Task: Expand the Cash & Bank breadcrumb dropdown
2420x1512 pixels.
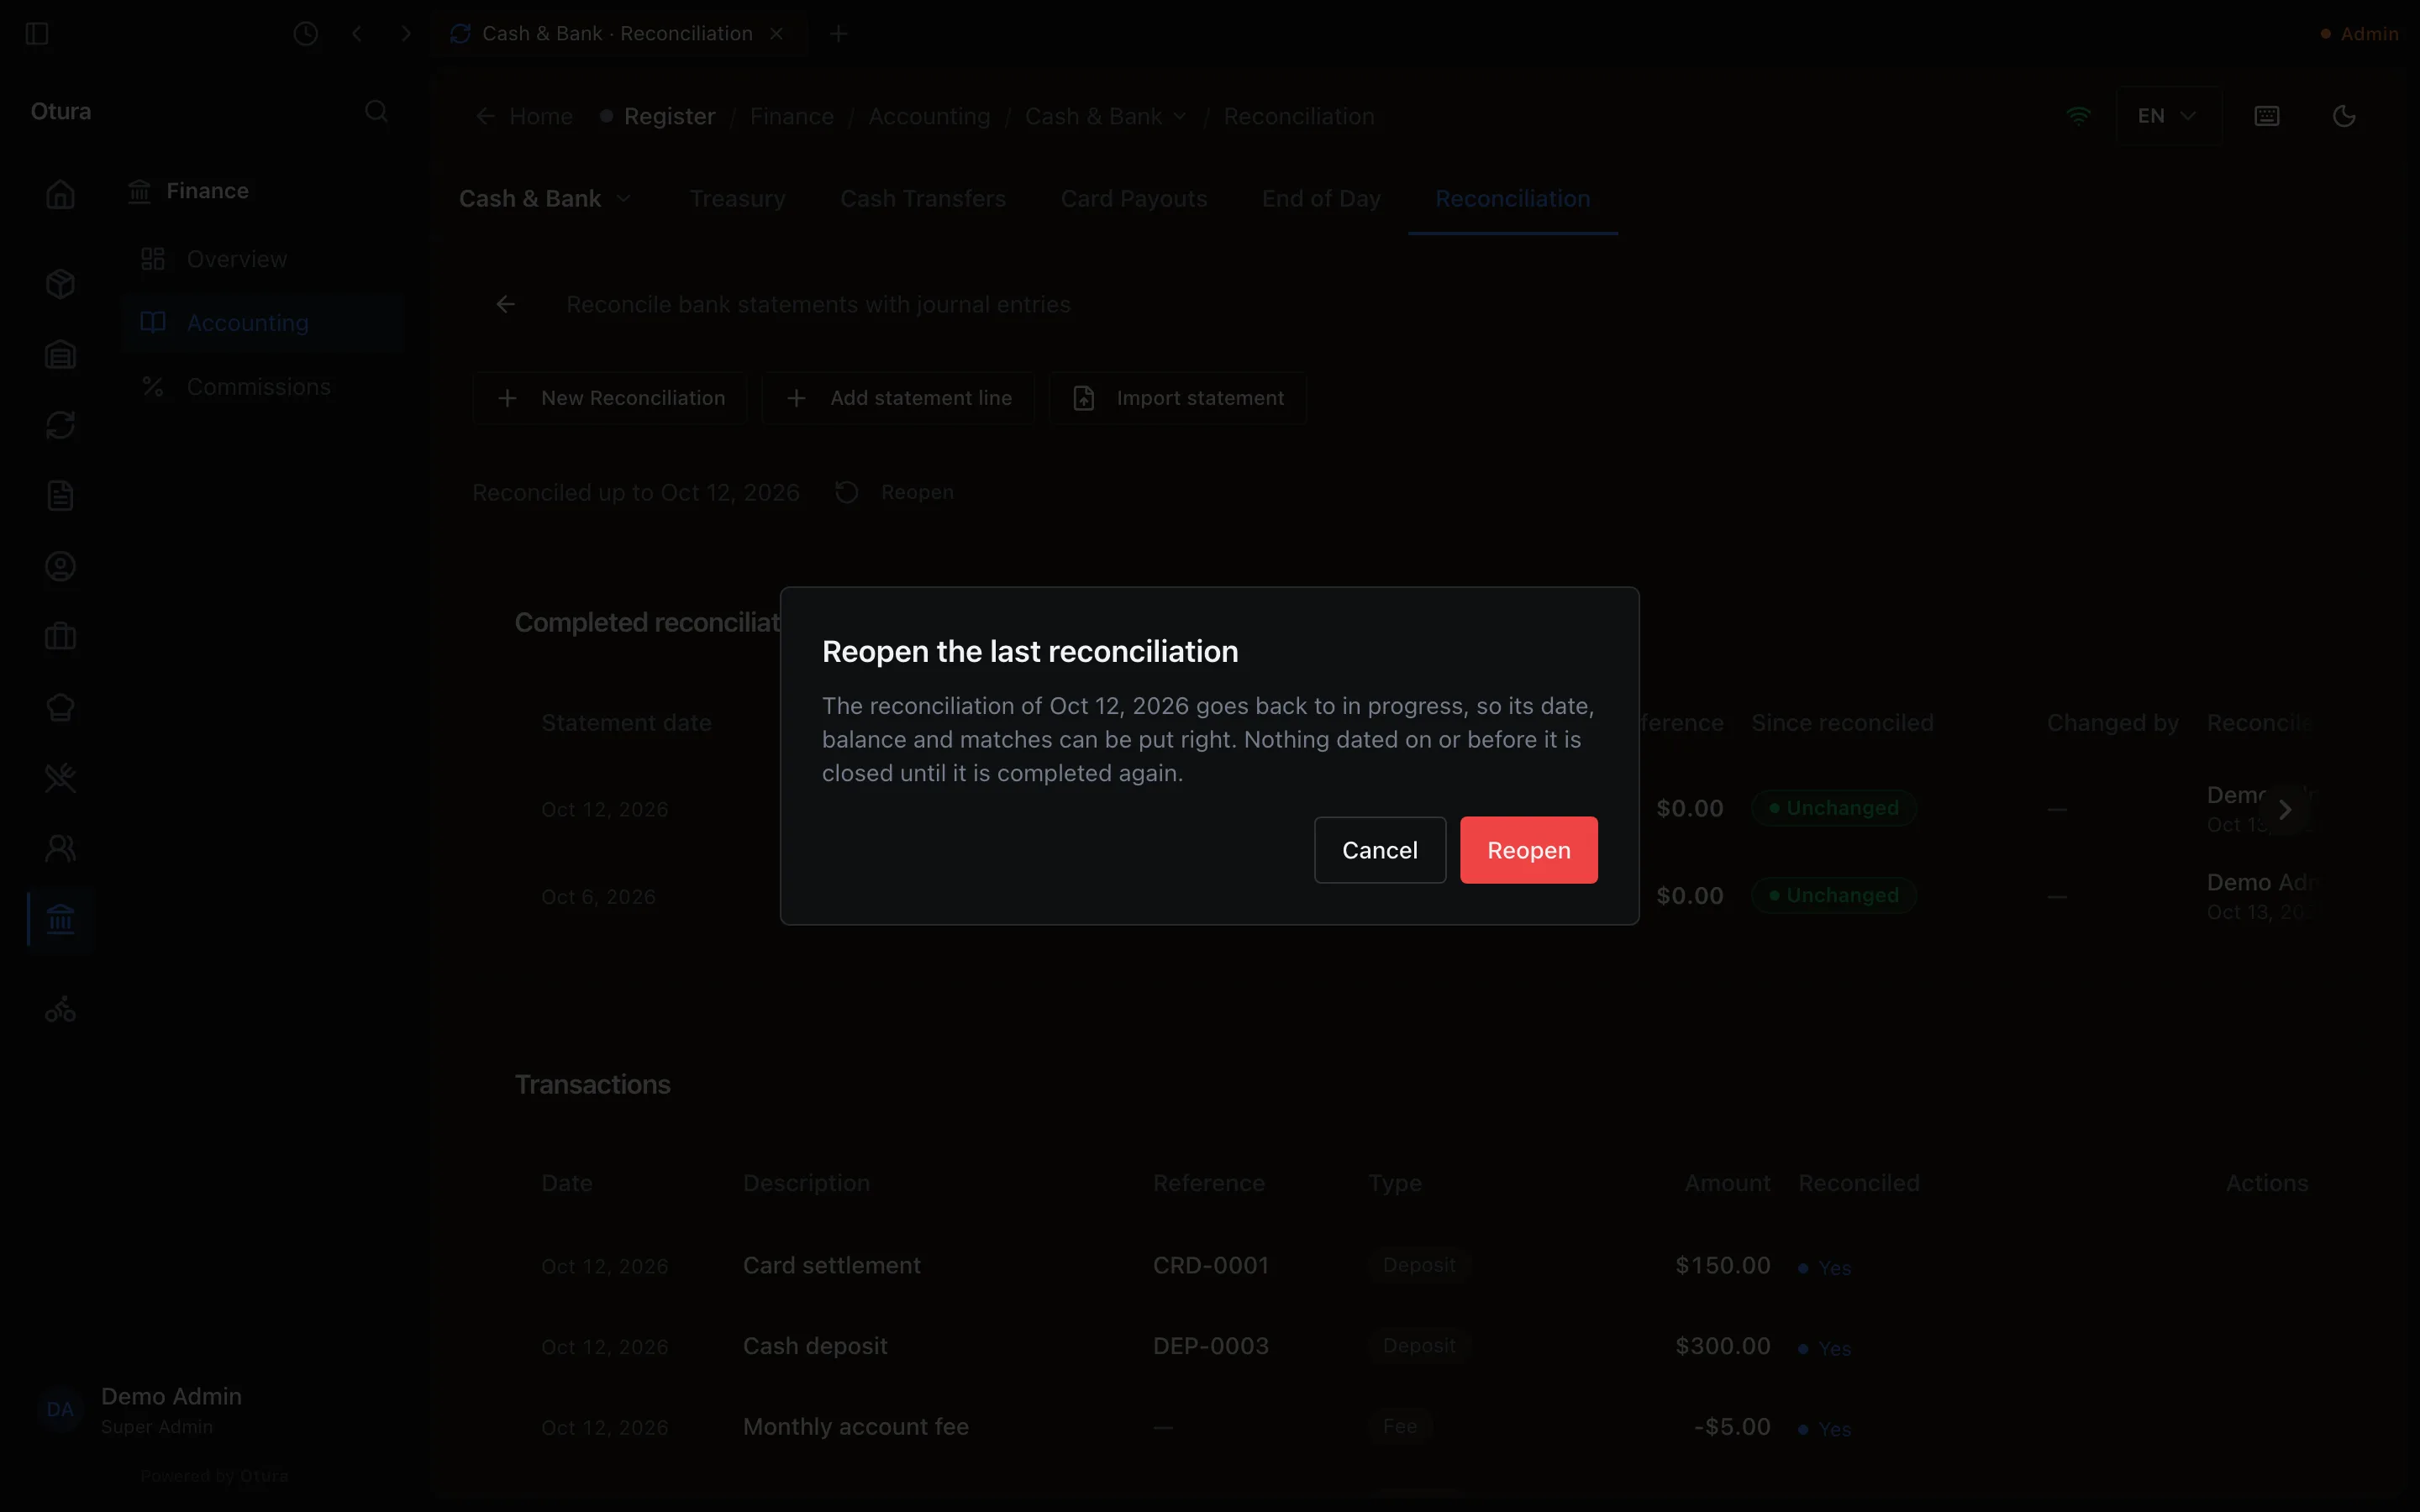Action: (1106, 116)
